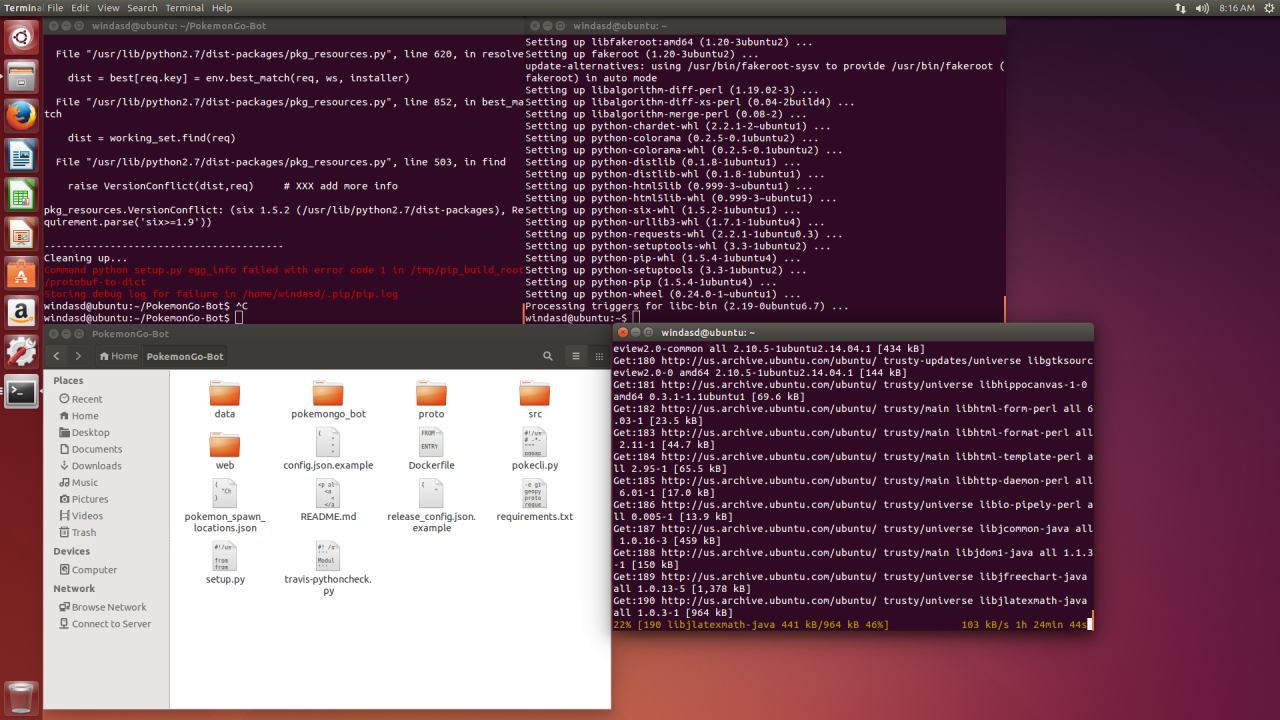
Task: Click the Home breadcrumb in Files
Action: [x=118, y=356]
